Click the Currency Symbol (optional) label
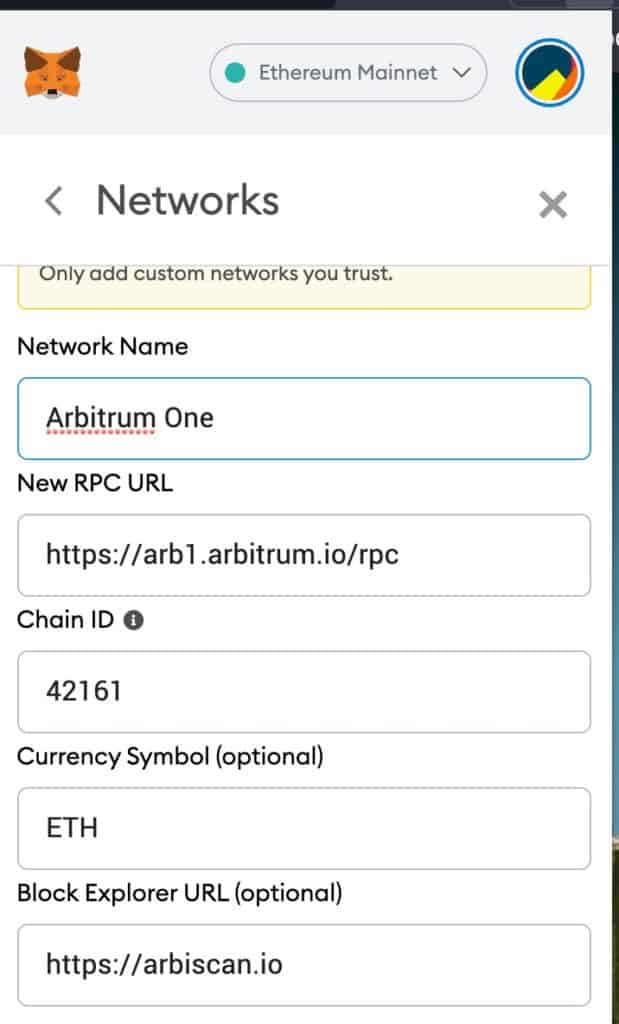This screenshot has height=1024, width=619. [x=170, y=757]
